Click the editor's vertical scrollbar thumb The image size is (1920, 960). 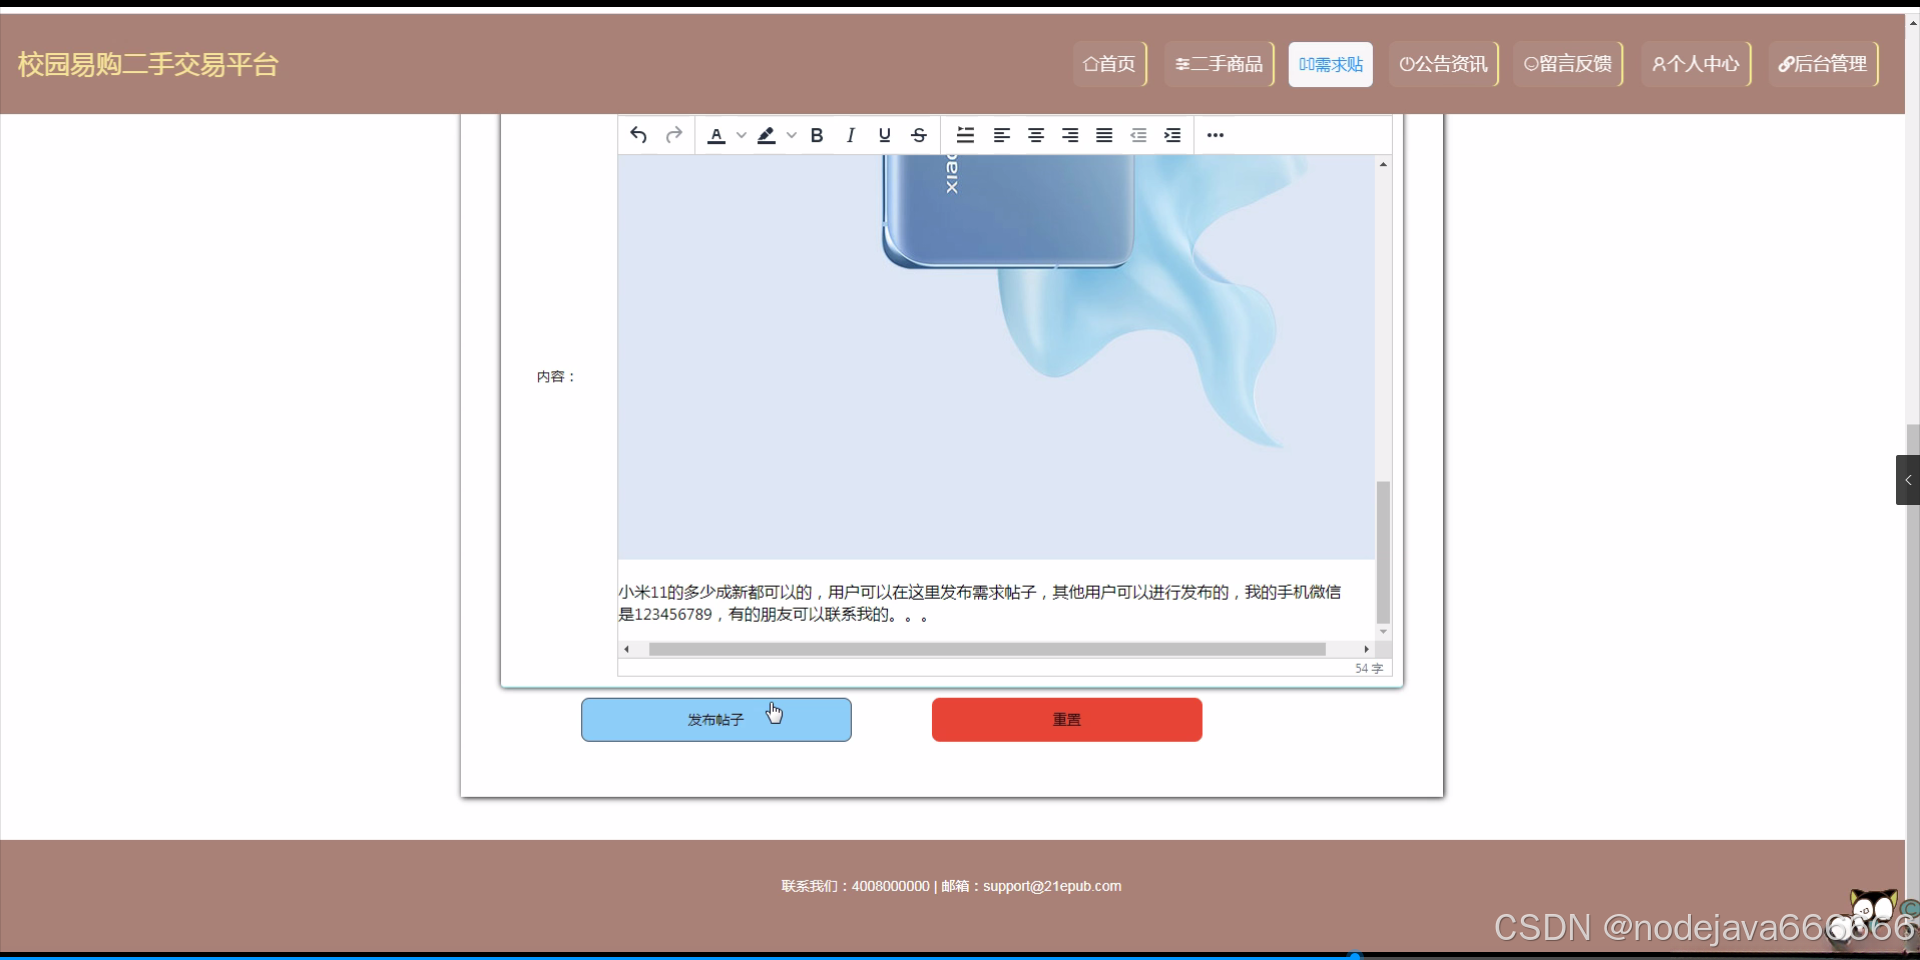1383,552
